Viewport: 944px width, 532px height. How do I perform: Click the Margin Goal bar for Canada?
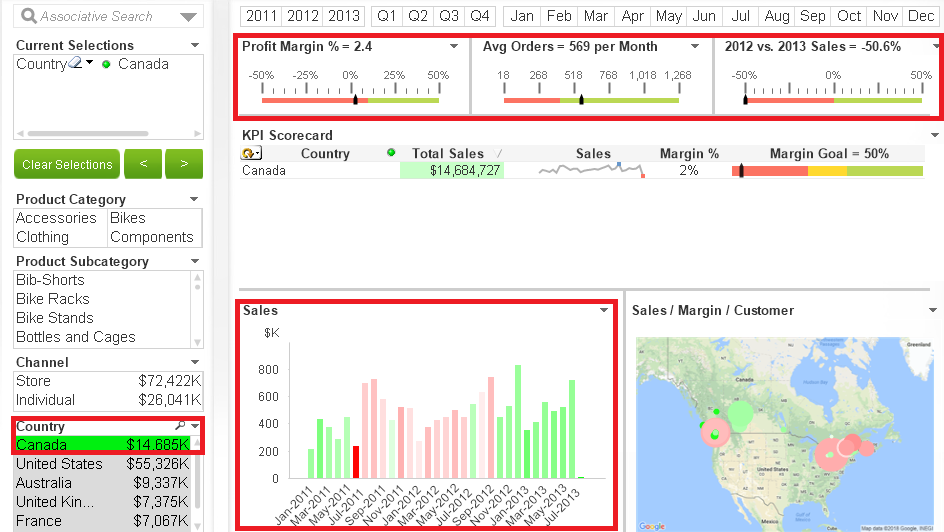click(827, 171)
